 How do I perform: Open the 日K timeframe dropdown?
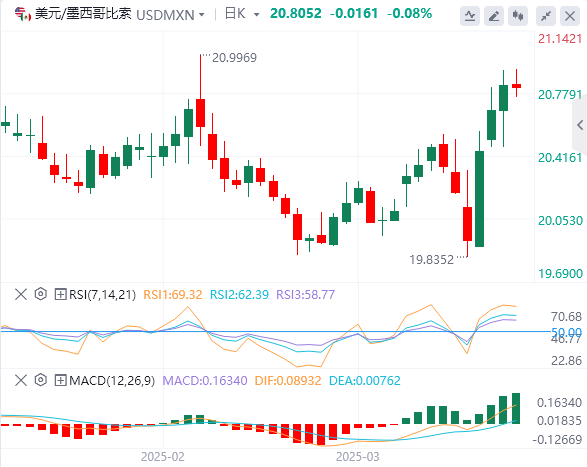[242, 14]
